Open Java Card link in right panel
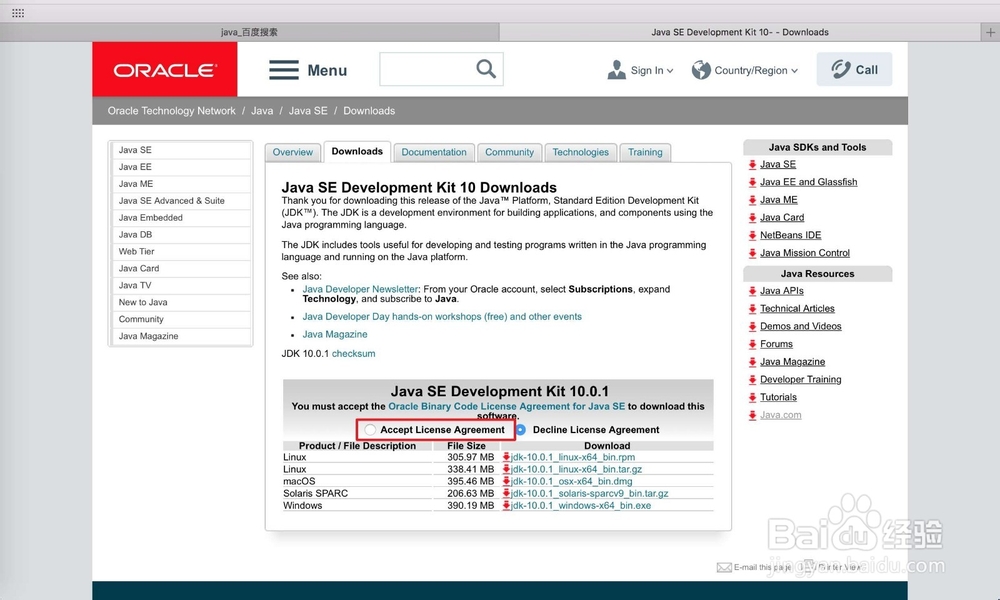 tap(782, 217)
